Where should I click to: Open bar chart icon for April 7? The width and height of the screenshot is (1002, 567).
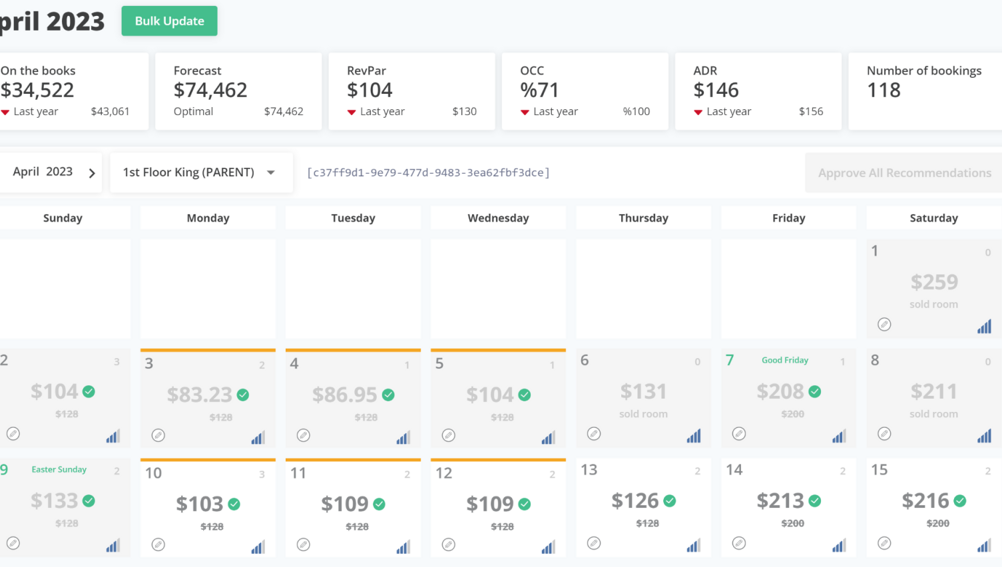tap(839, 435)
